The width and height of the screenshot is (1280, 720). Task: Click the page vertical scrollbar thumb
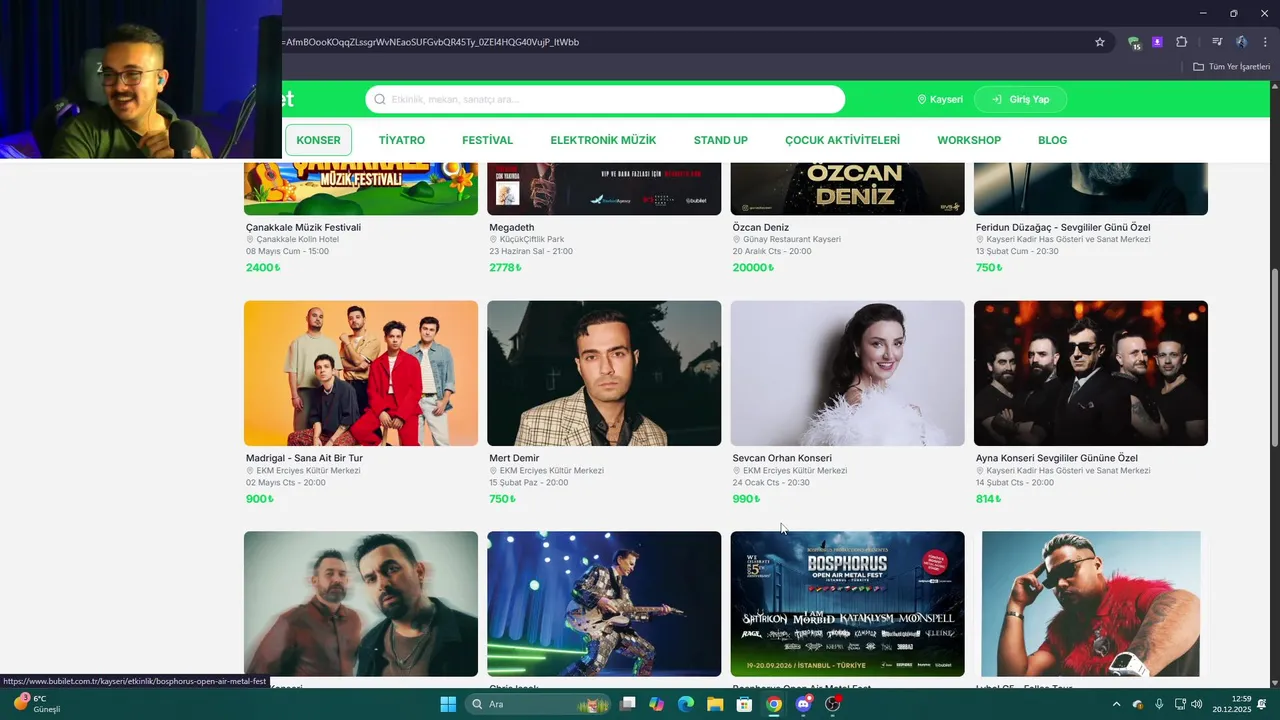tap(1274, 358)
